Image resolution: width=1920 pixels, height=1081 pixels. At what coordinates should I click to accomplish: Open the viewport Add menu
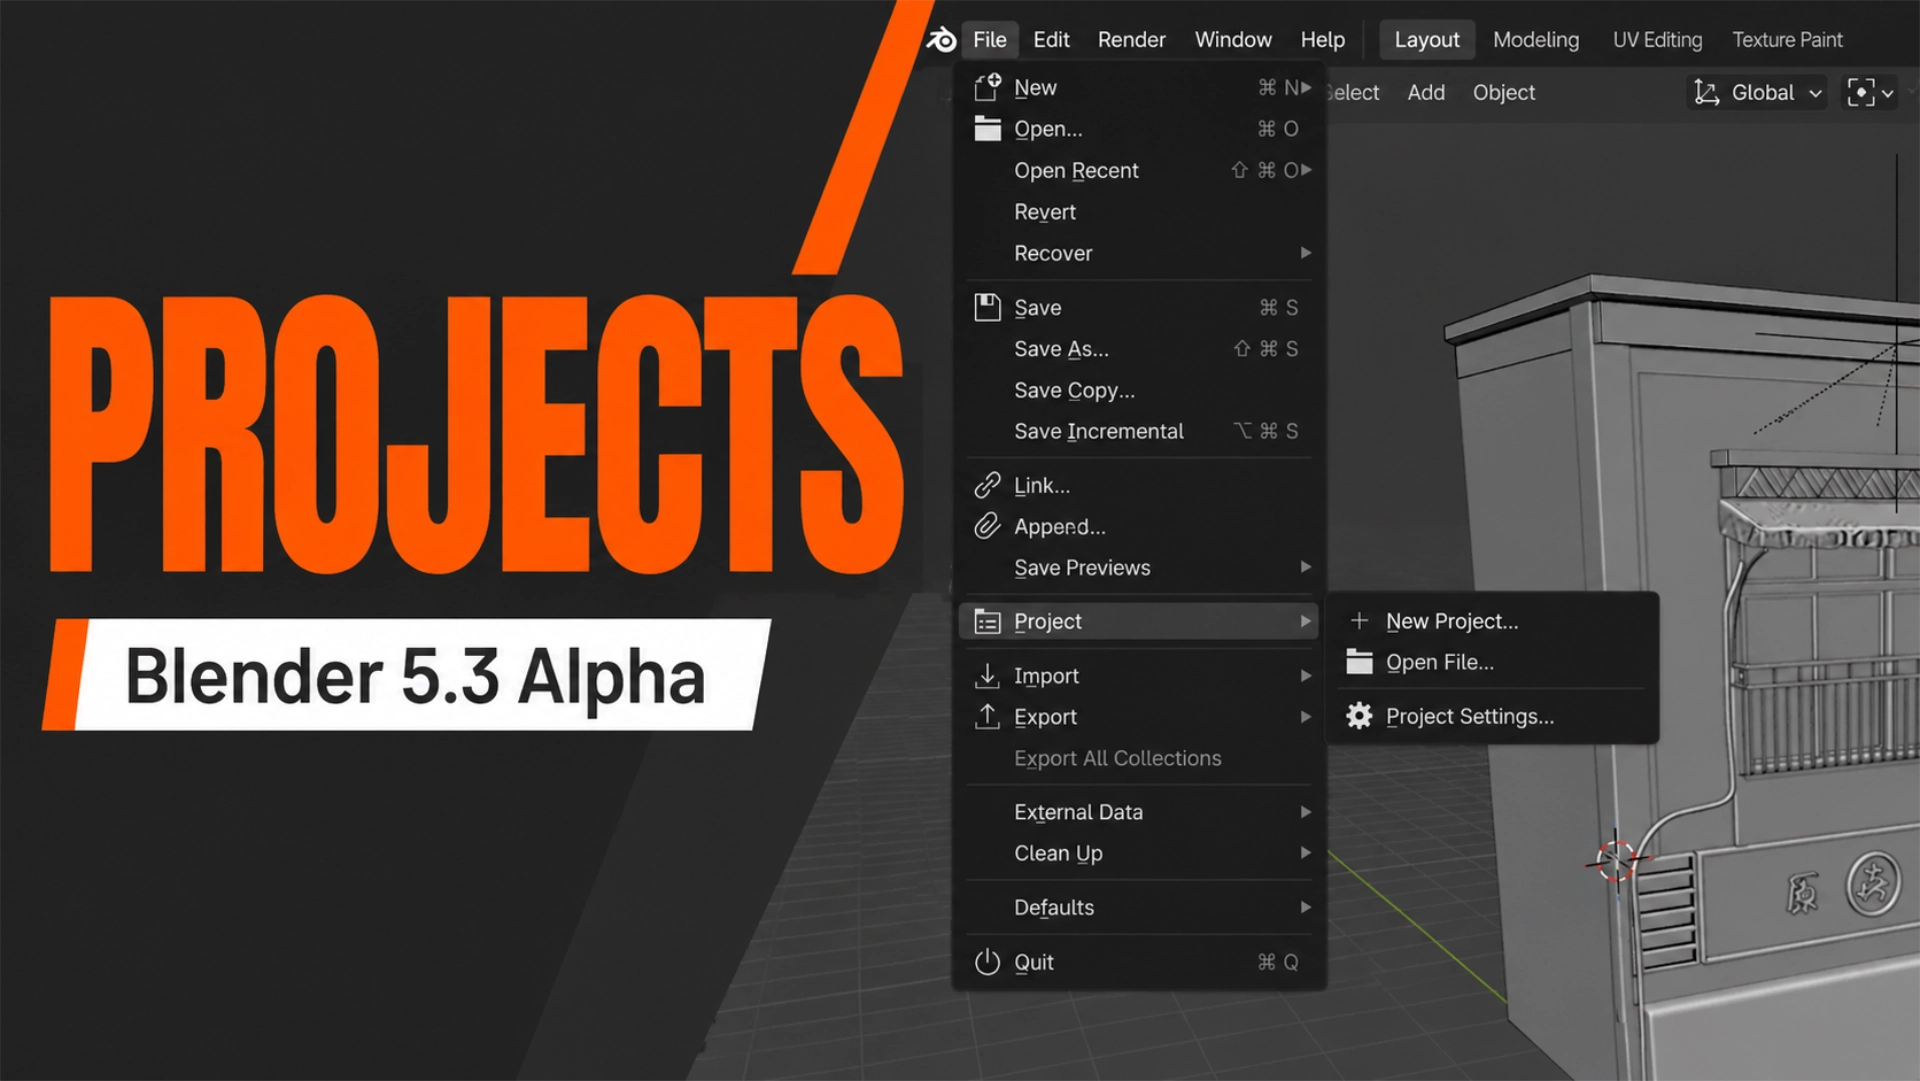[1426, 92]
